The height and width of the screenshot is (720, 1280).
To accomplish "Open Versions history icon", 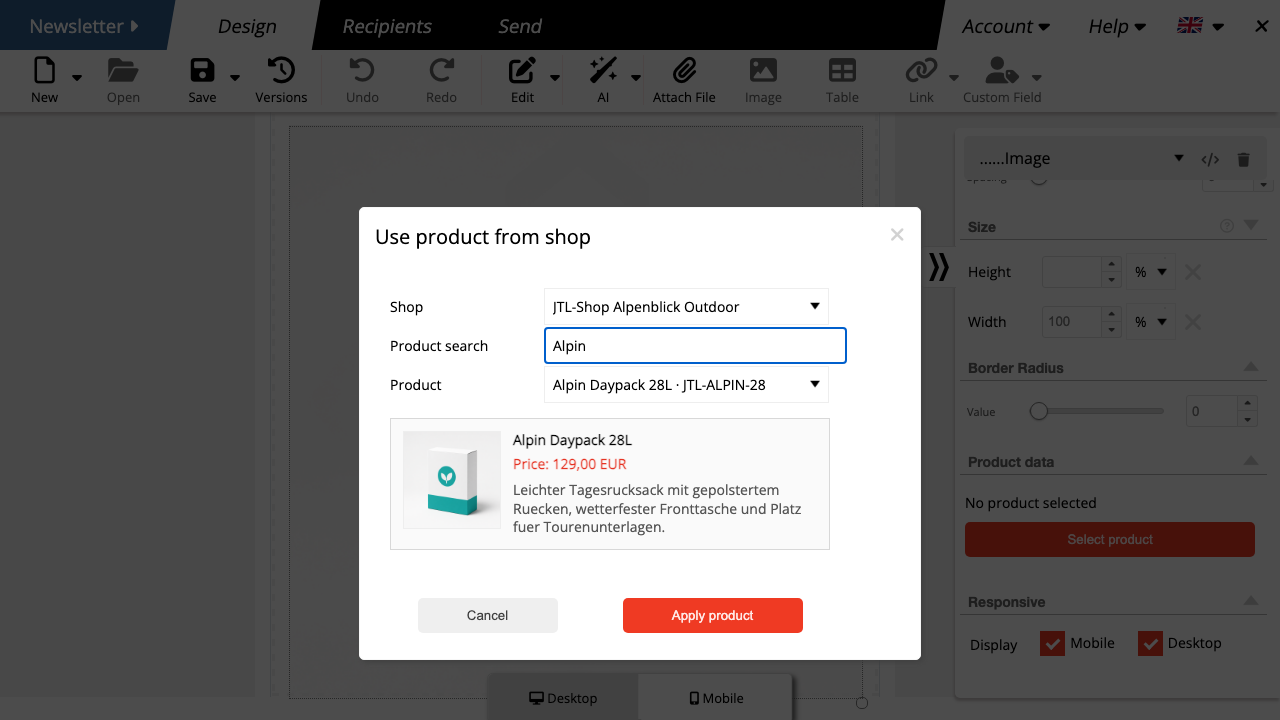I will tap(281, 70).
